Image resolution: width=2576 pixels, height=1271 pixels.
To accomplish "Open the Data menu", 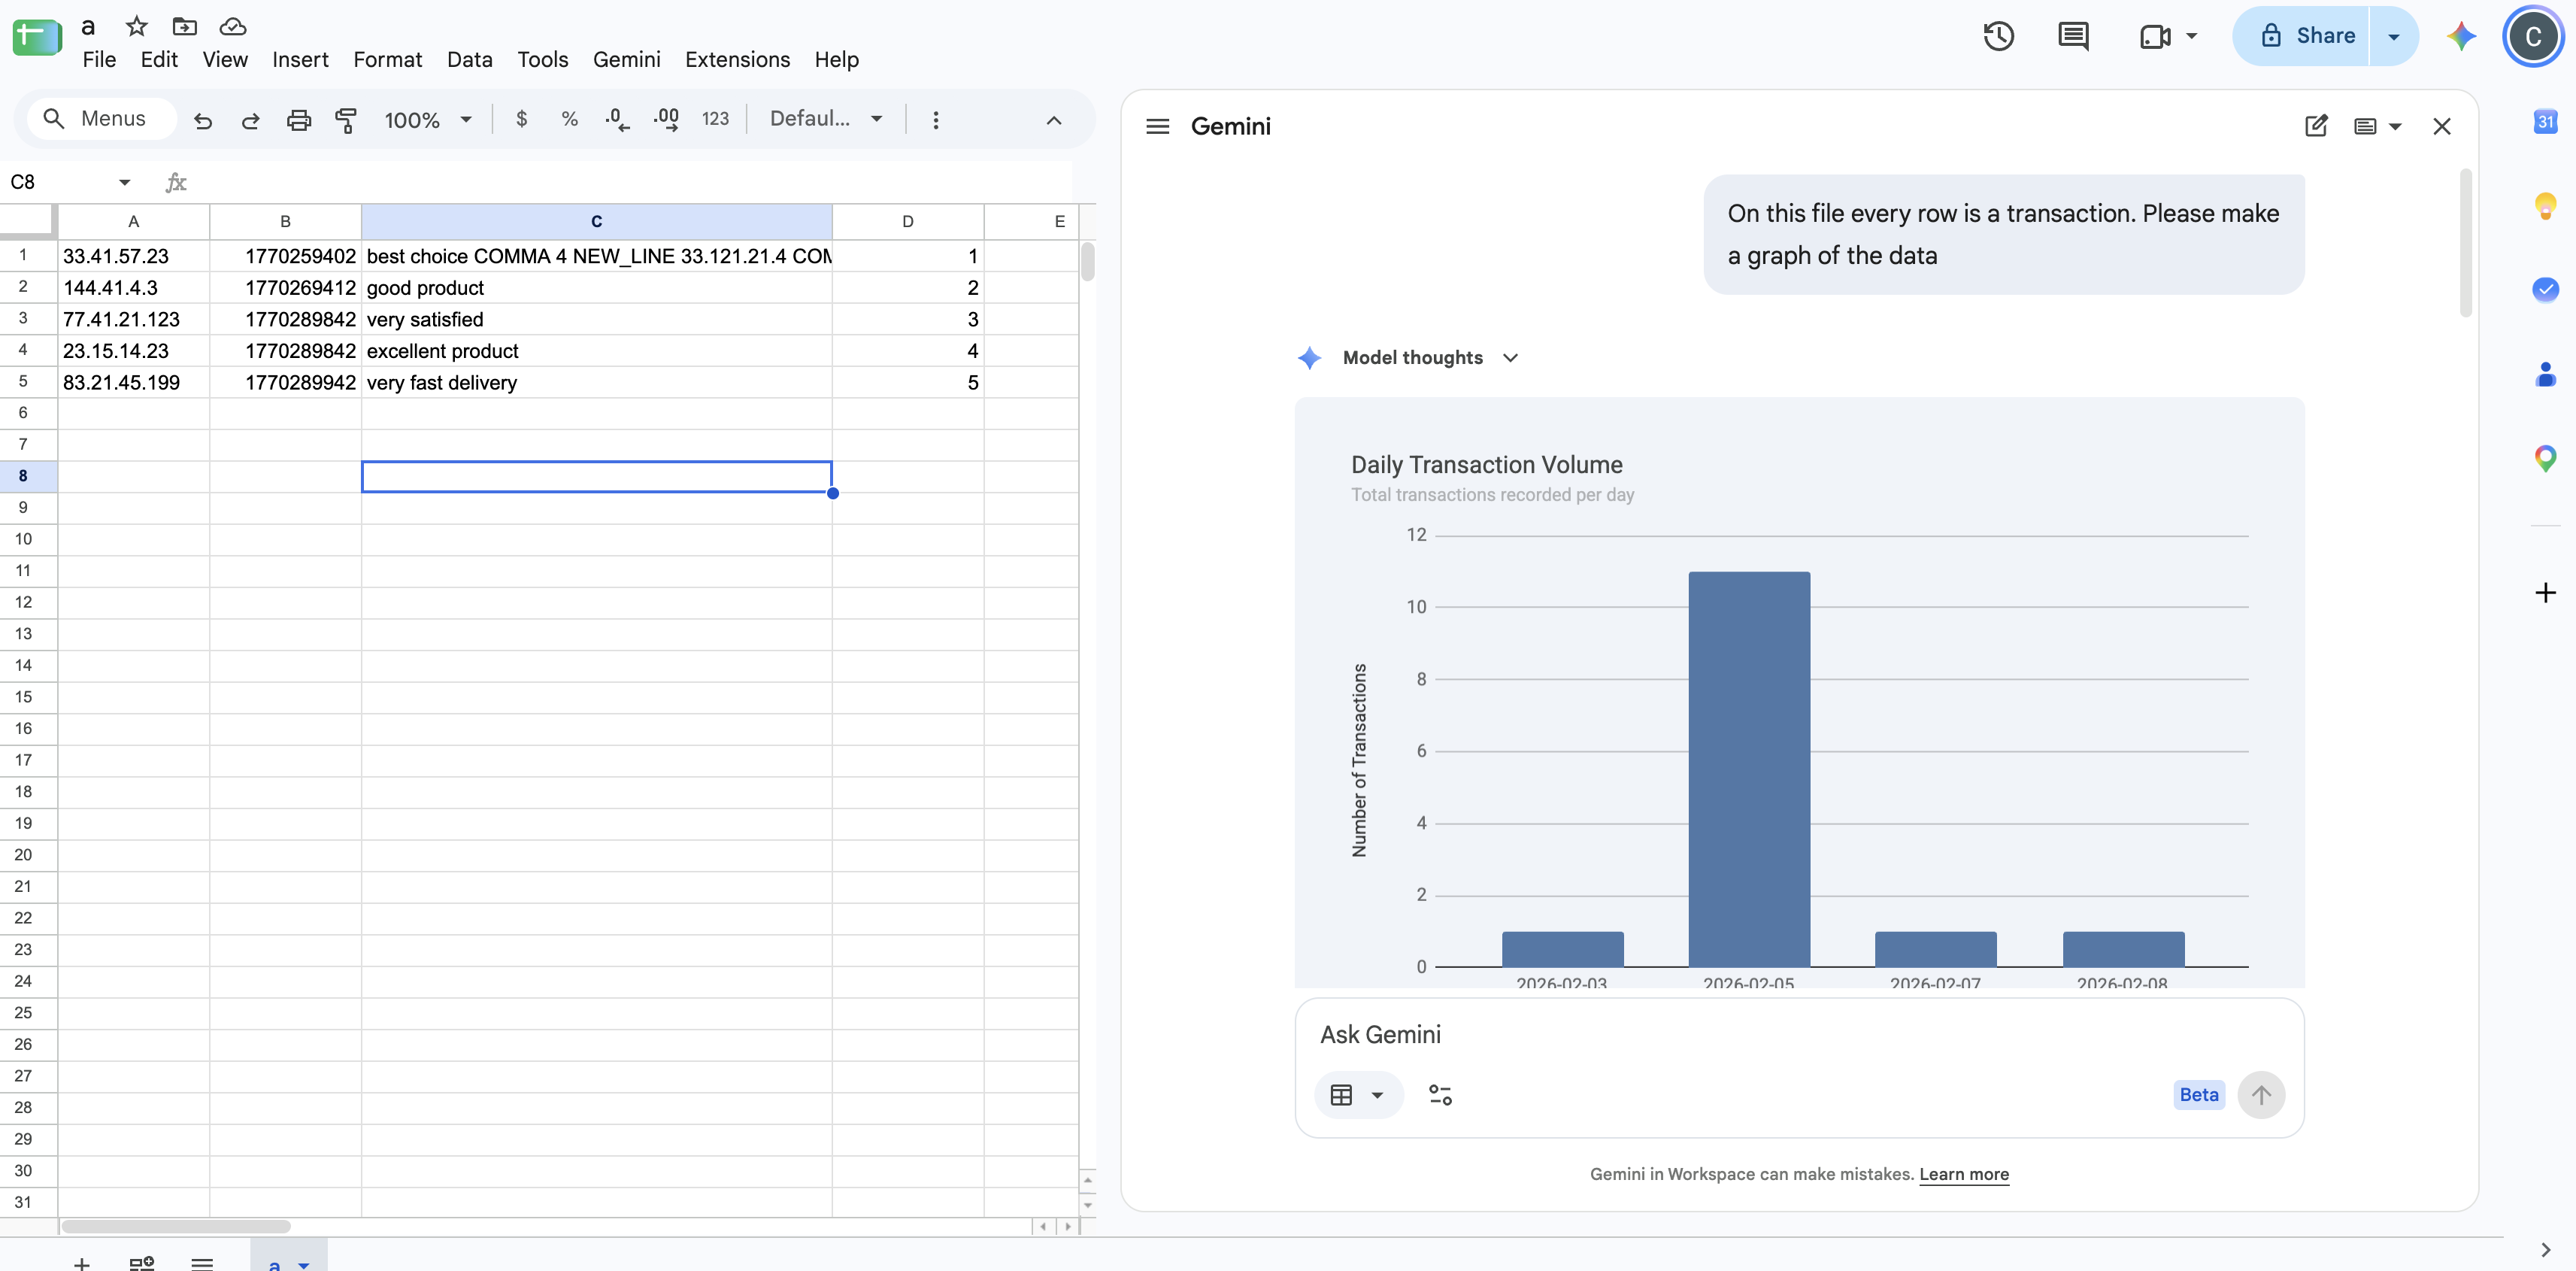I will coord(469,60).
